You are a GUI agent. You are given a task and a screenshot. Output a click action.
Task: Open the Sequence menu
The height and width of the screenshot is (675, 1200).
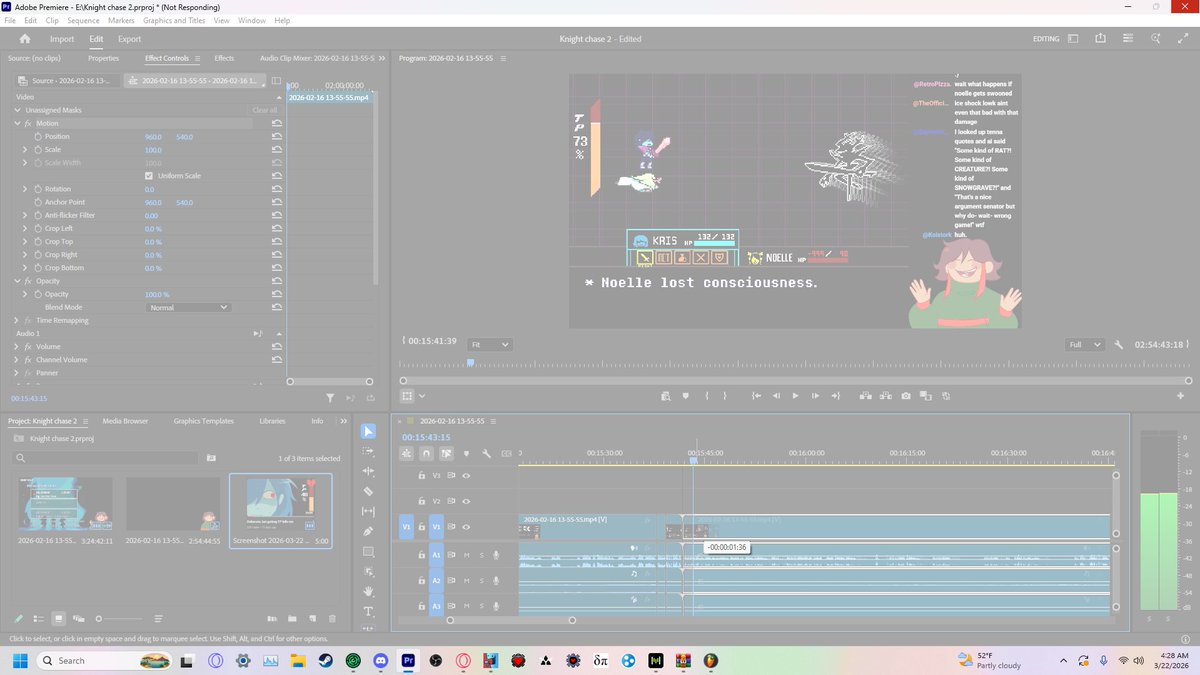tap(83, 20)
